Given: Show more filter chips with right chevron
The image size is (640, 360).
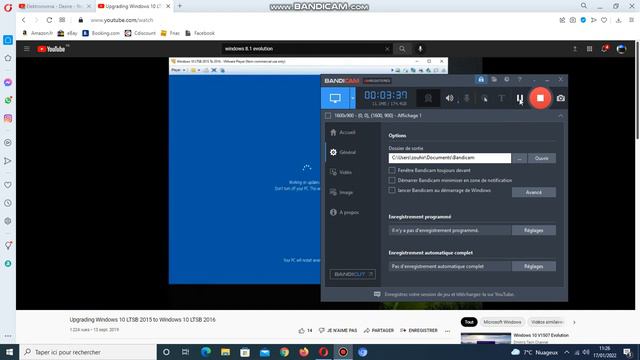Looking at the screenshot, I should point(574,322).
